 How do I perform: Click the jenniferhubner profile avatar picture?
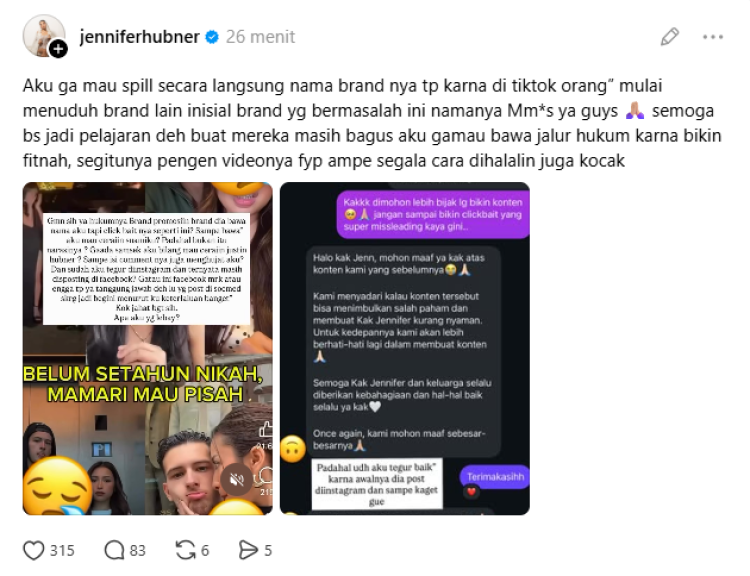(44, 35)
